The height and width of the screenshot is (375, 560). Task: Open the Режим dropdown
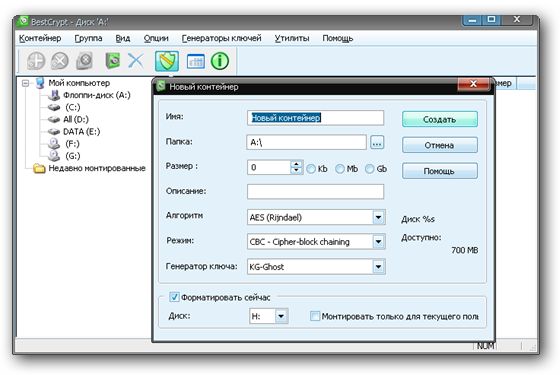click(x=378, y=242)
